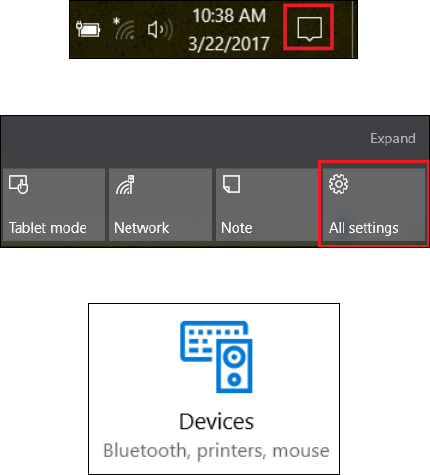Screen dimensions: 430x475
Task: Expand the quick actions panel
Action: pos(393,138)
